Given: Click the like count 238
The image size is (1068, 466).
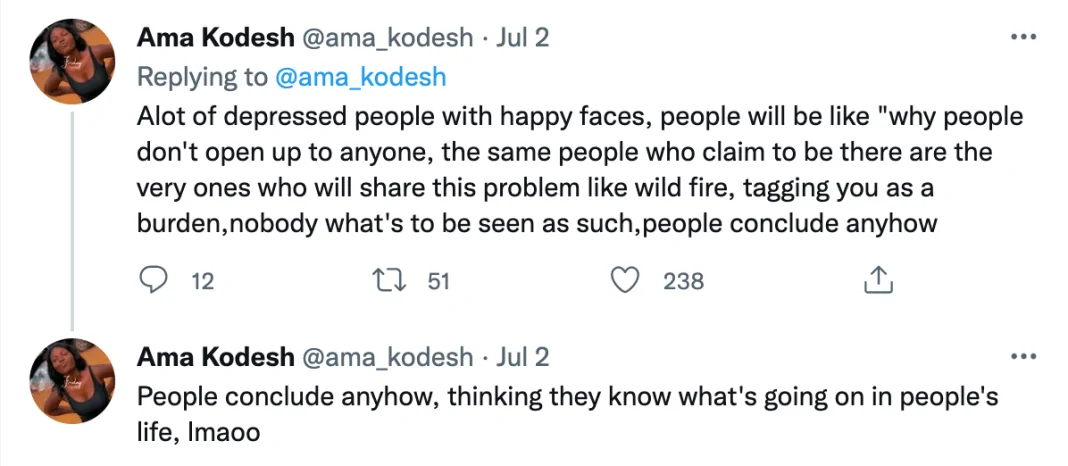Looking at the screenshot, I should click(x=684, y=282).
